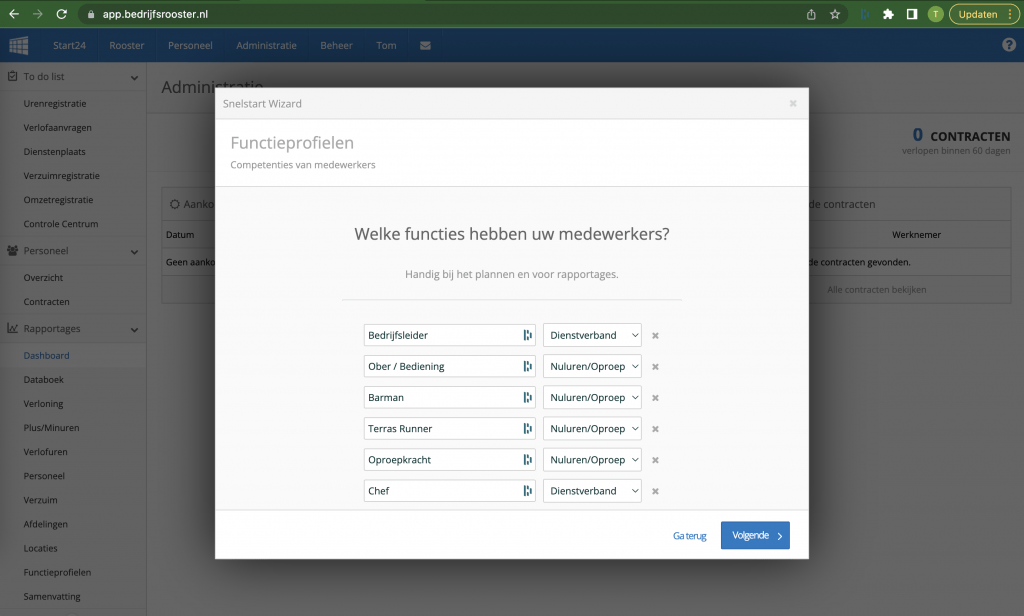Open contract type dropdown for Terras Runner
Image resolution: width=1024 pixels, height=616 pixels.
[x=592, y=429]
